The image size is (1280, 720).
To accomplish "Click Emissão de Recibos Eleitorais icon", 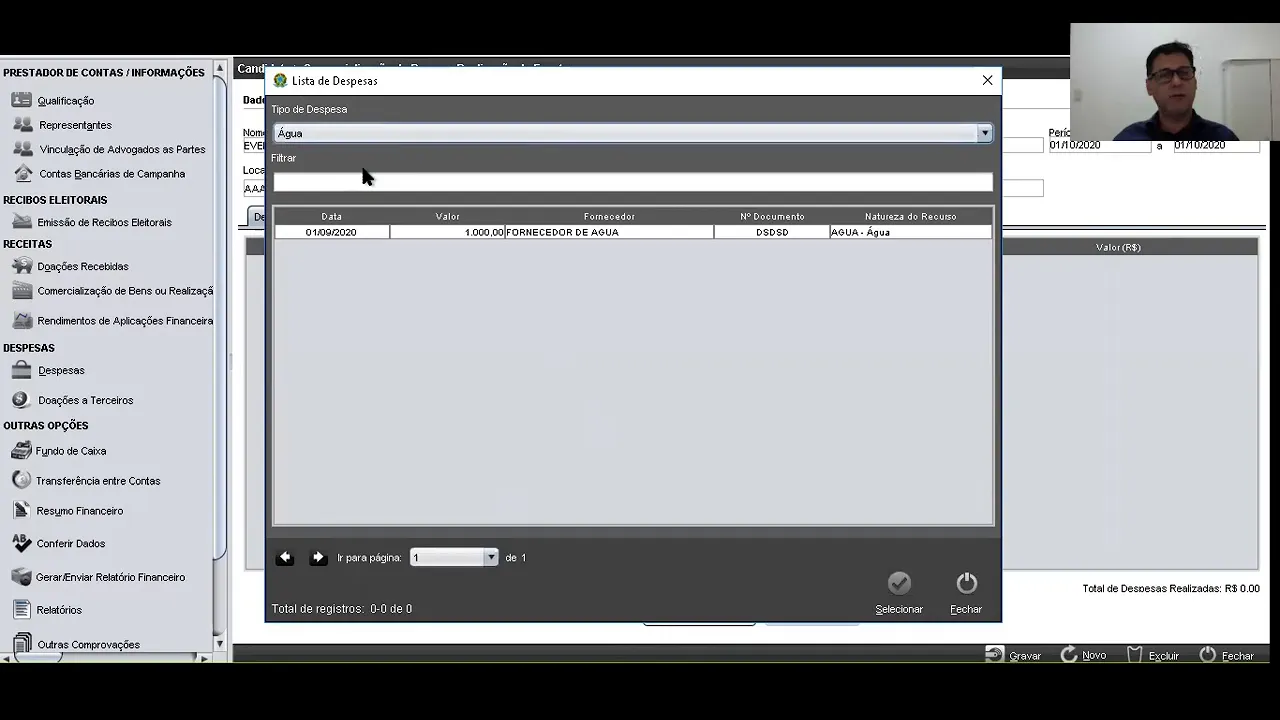I will click(22, 222).
